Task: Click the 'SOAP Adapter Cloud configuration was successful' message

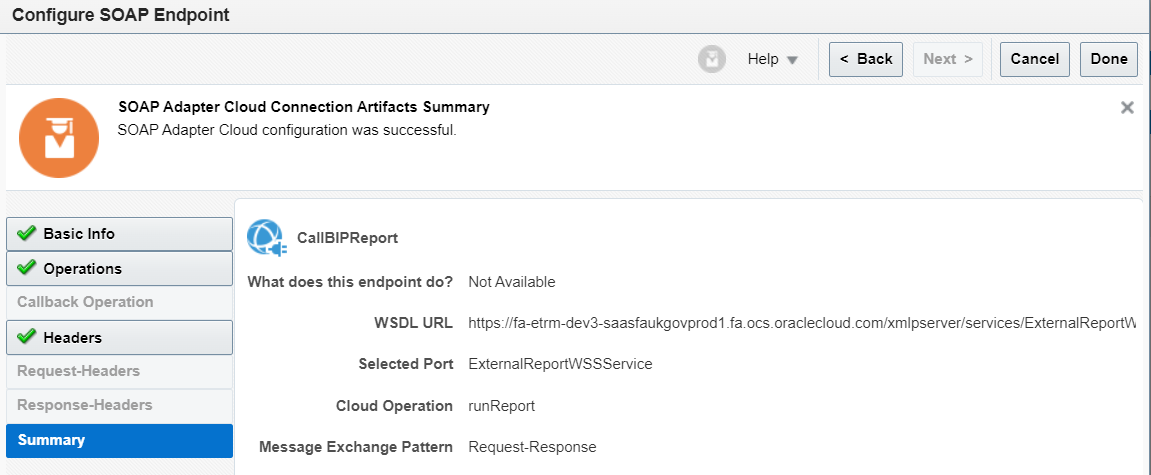Action: [x=287, y=131]
